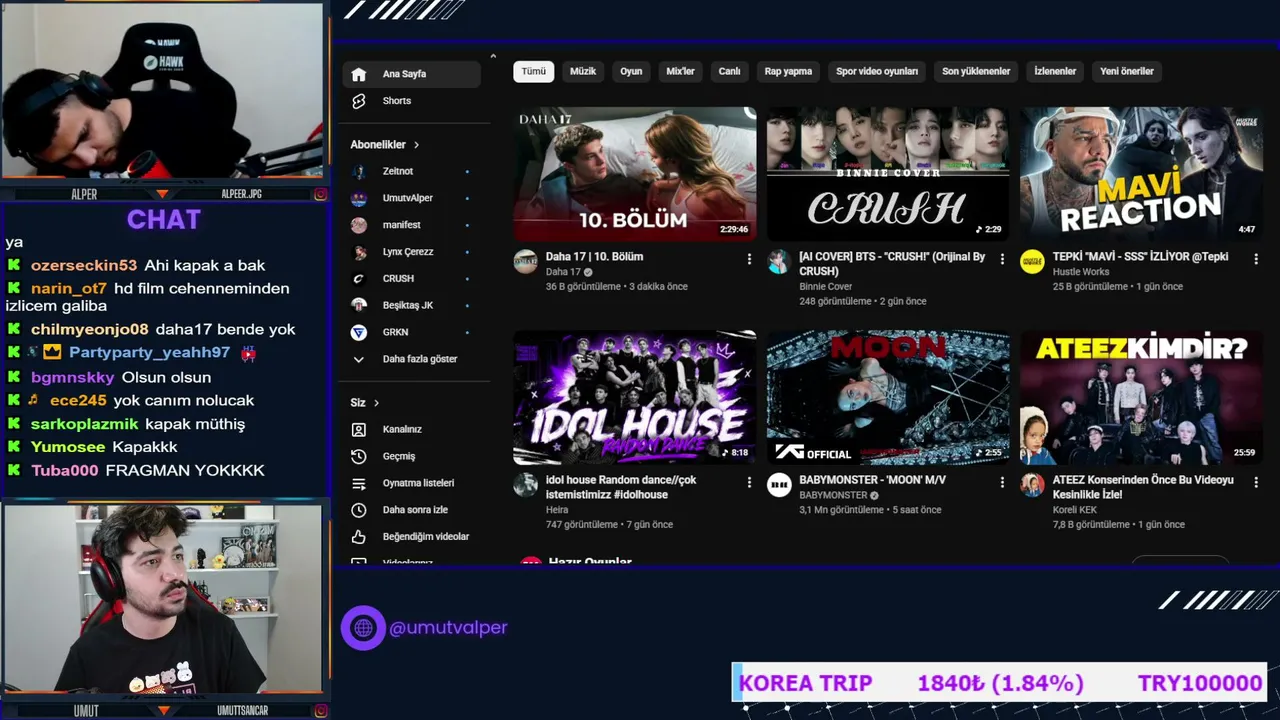Open the idol house Random dance title
The height and width of the screenshot is (720, 1280).
[x=621, y=487]
